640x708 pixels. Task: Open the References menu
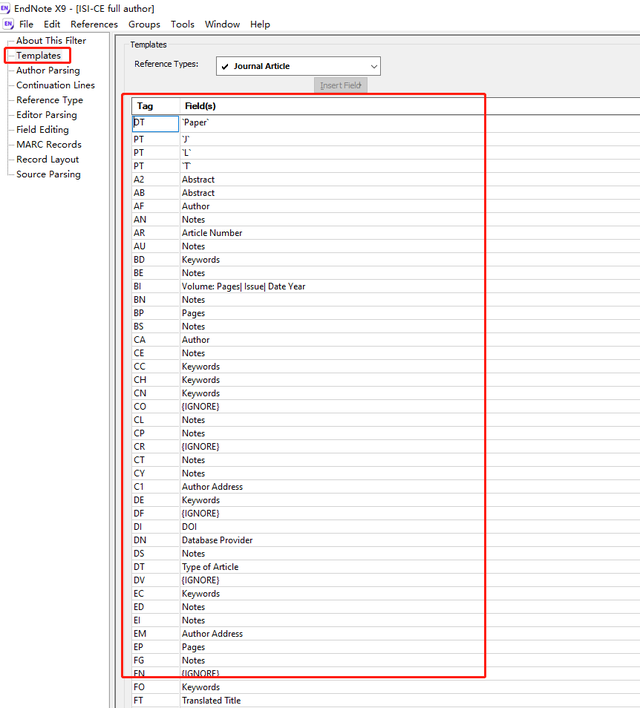tap(94, 24)
